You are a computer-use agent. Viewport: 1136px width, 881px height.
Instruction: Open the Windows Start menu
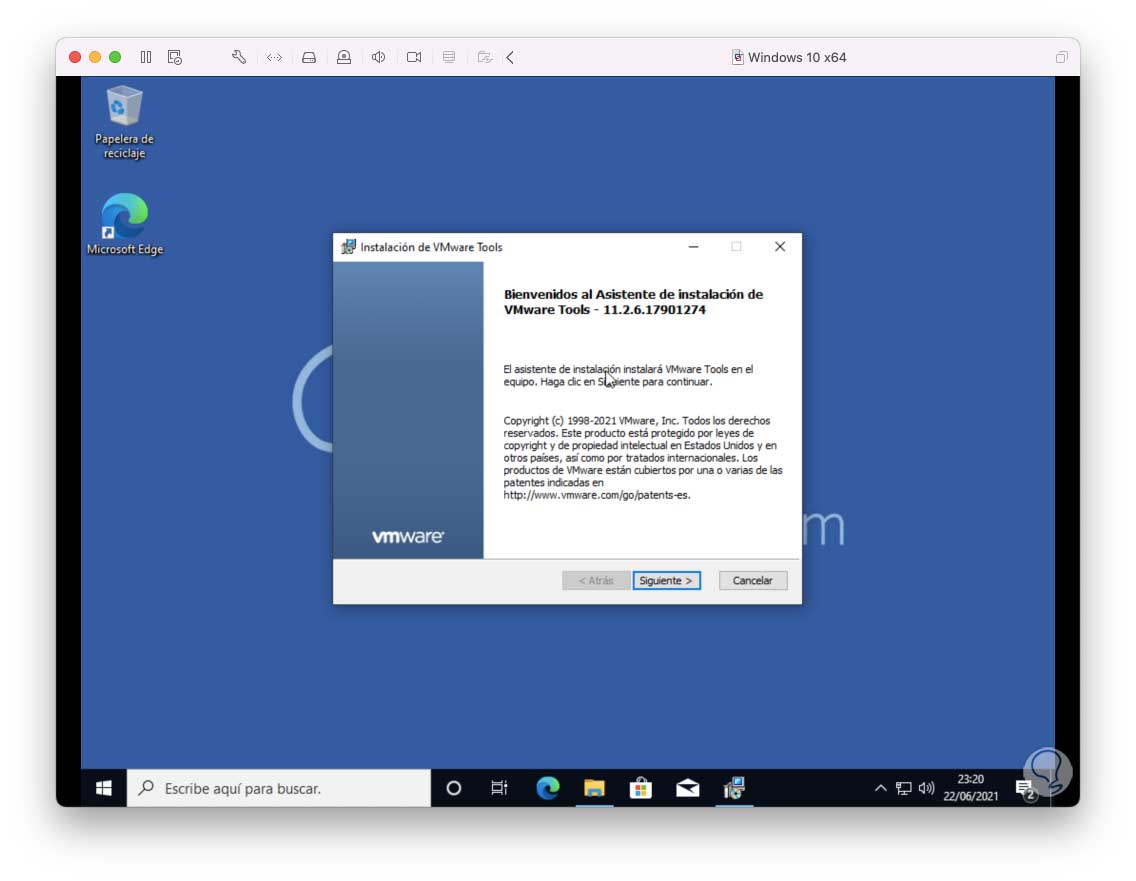point(104,788)
